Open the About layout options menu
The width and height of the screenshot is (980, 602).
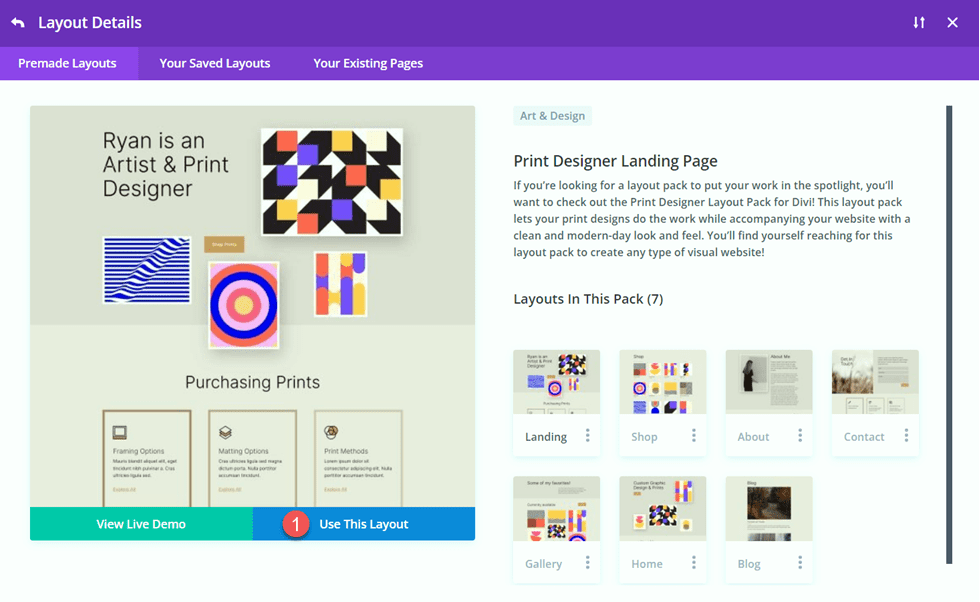[799, 436]
